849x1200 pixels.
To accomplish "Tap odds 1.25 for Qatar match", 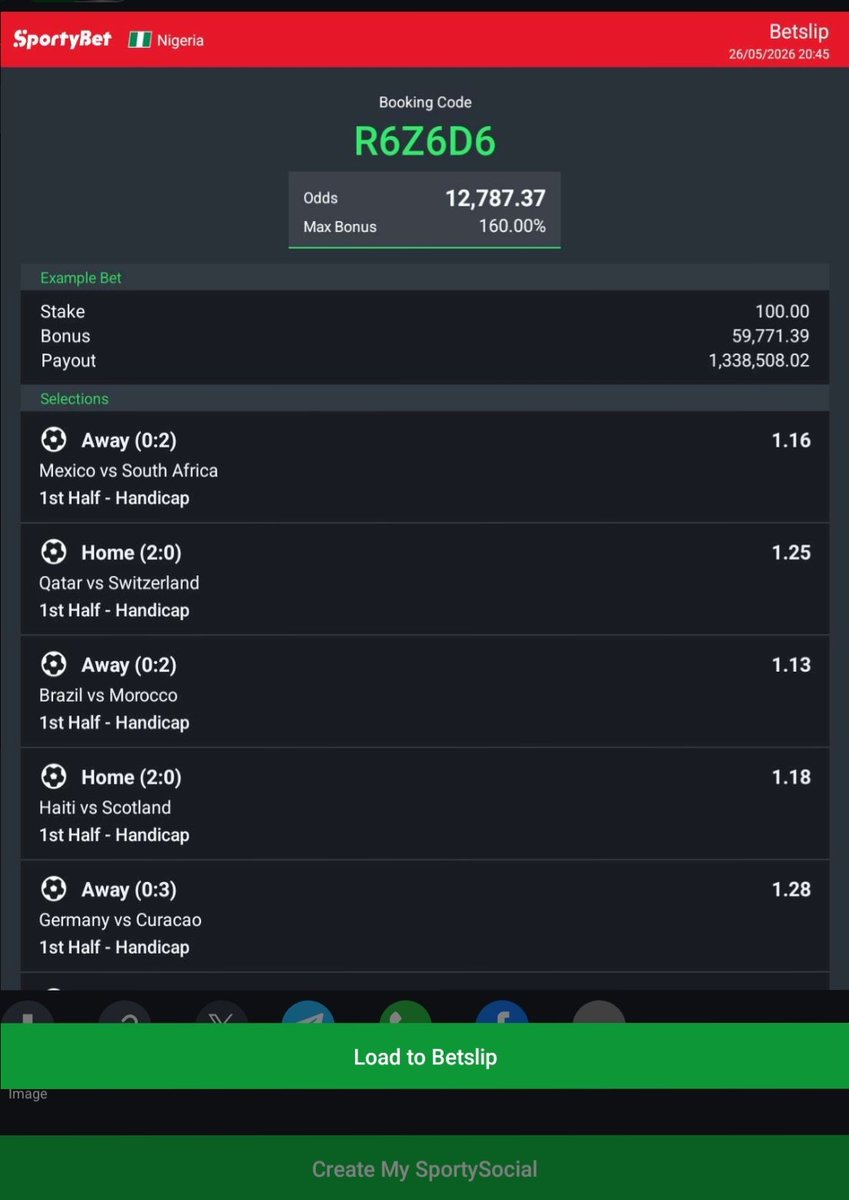I will point(791,552).
